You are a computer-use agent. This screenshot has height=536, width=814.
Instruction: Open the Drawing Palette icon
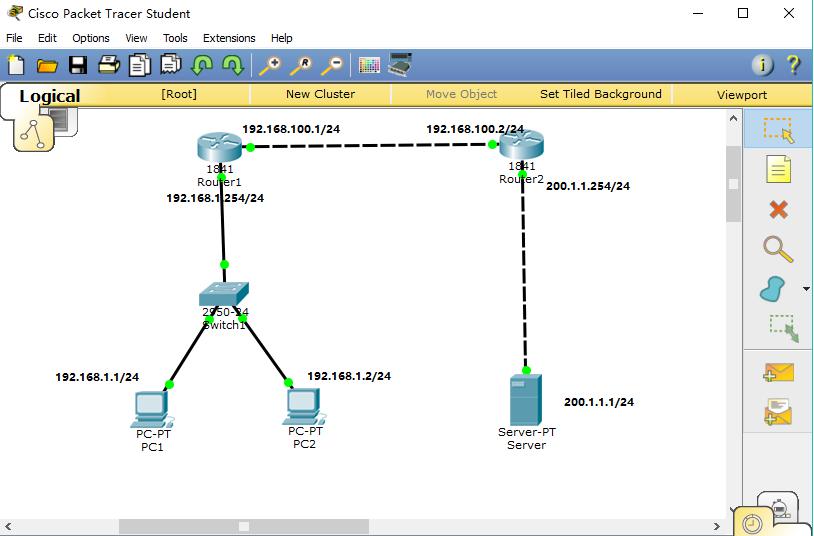[370, 65]
